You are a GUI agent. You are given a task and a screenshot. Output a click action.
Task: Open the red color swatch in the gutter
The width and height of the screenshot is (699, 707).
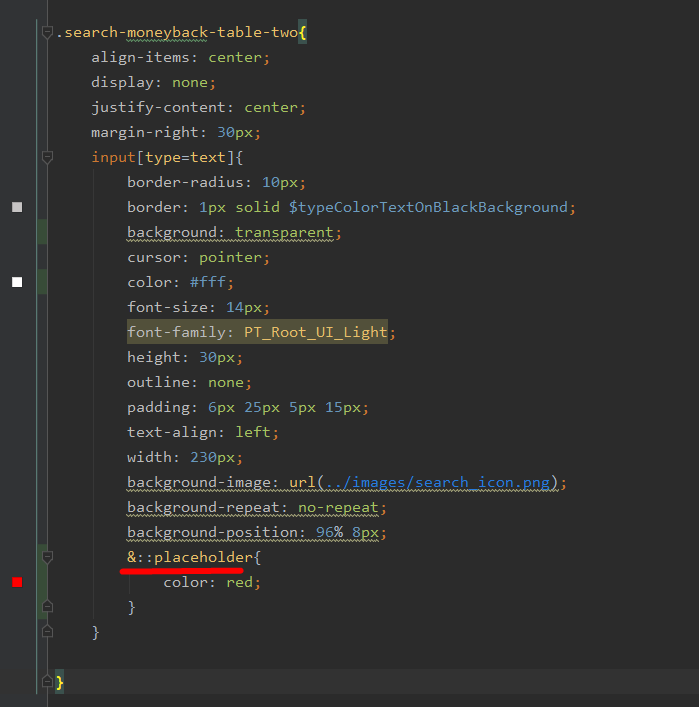coord(17,582)
